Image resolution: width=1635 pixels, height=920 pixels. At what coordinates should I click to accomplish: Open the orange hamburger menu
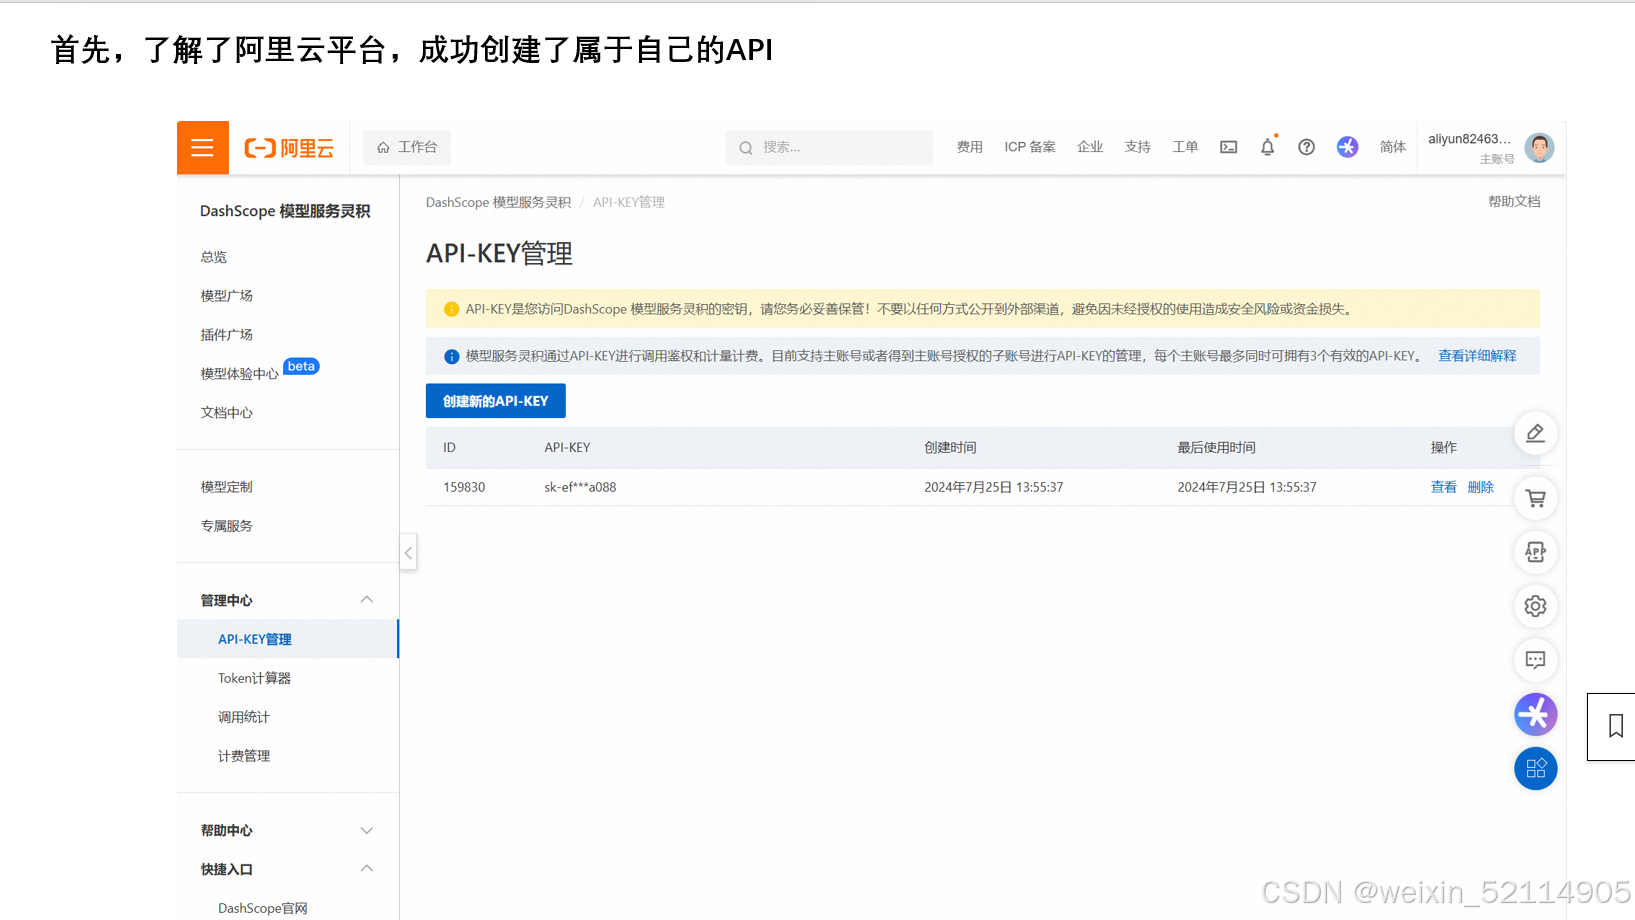[203, 148]
